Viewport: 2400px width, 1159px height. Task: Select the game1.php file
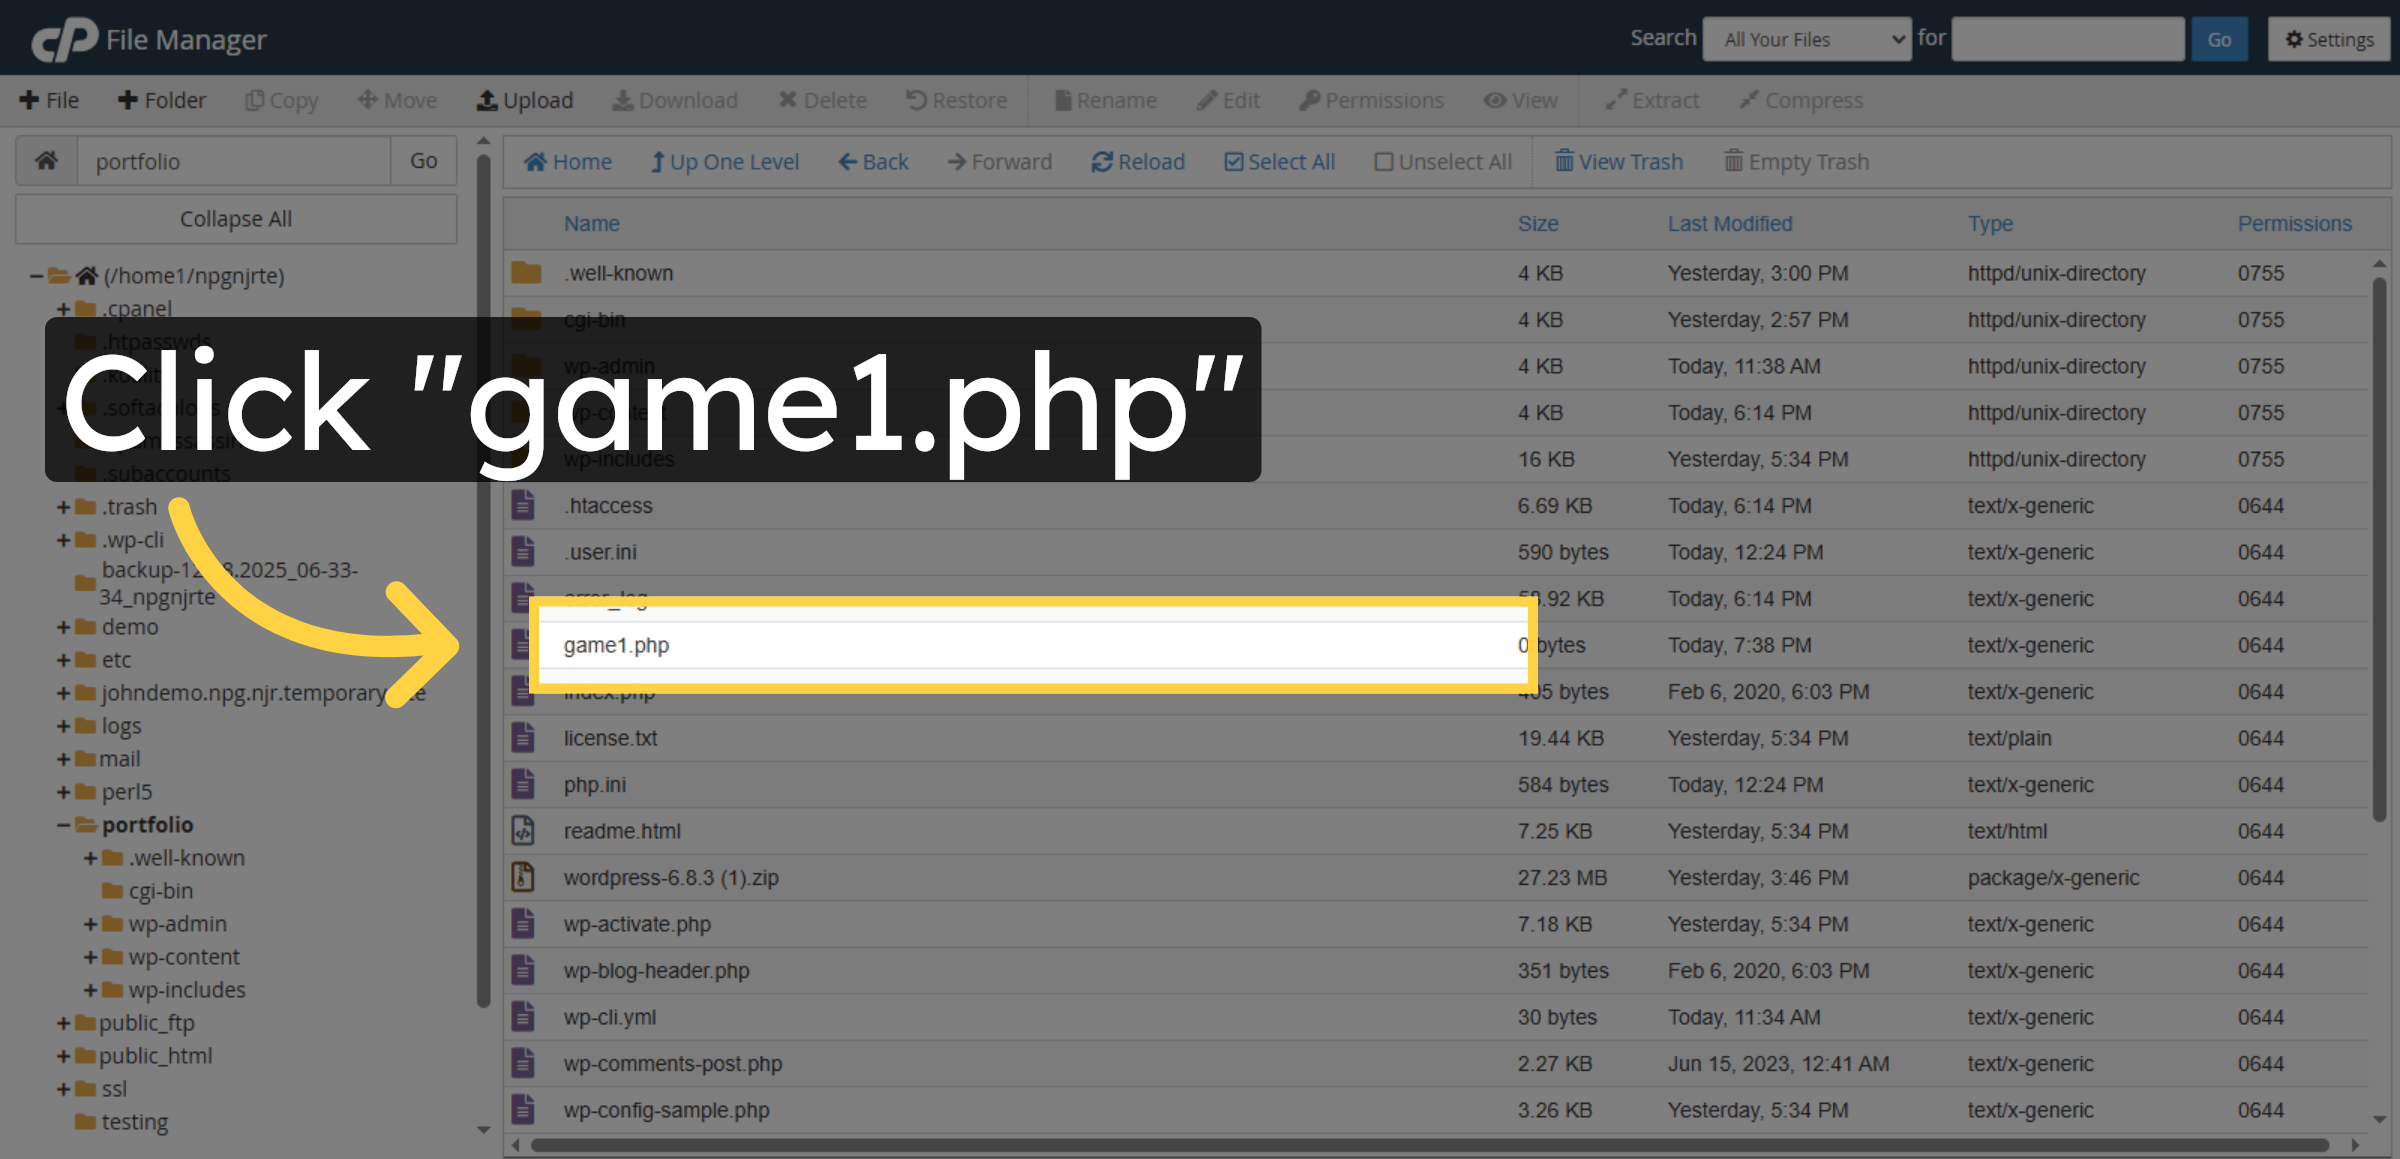[616, 645]
